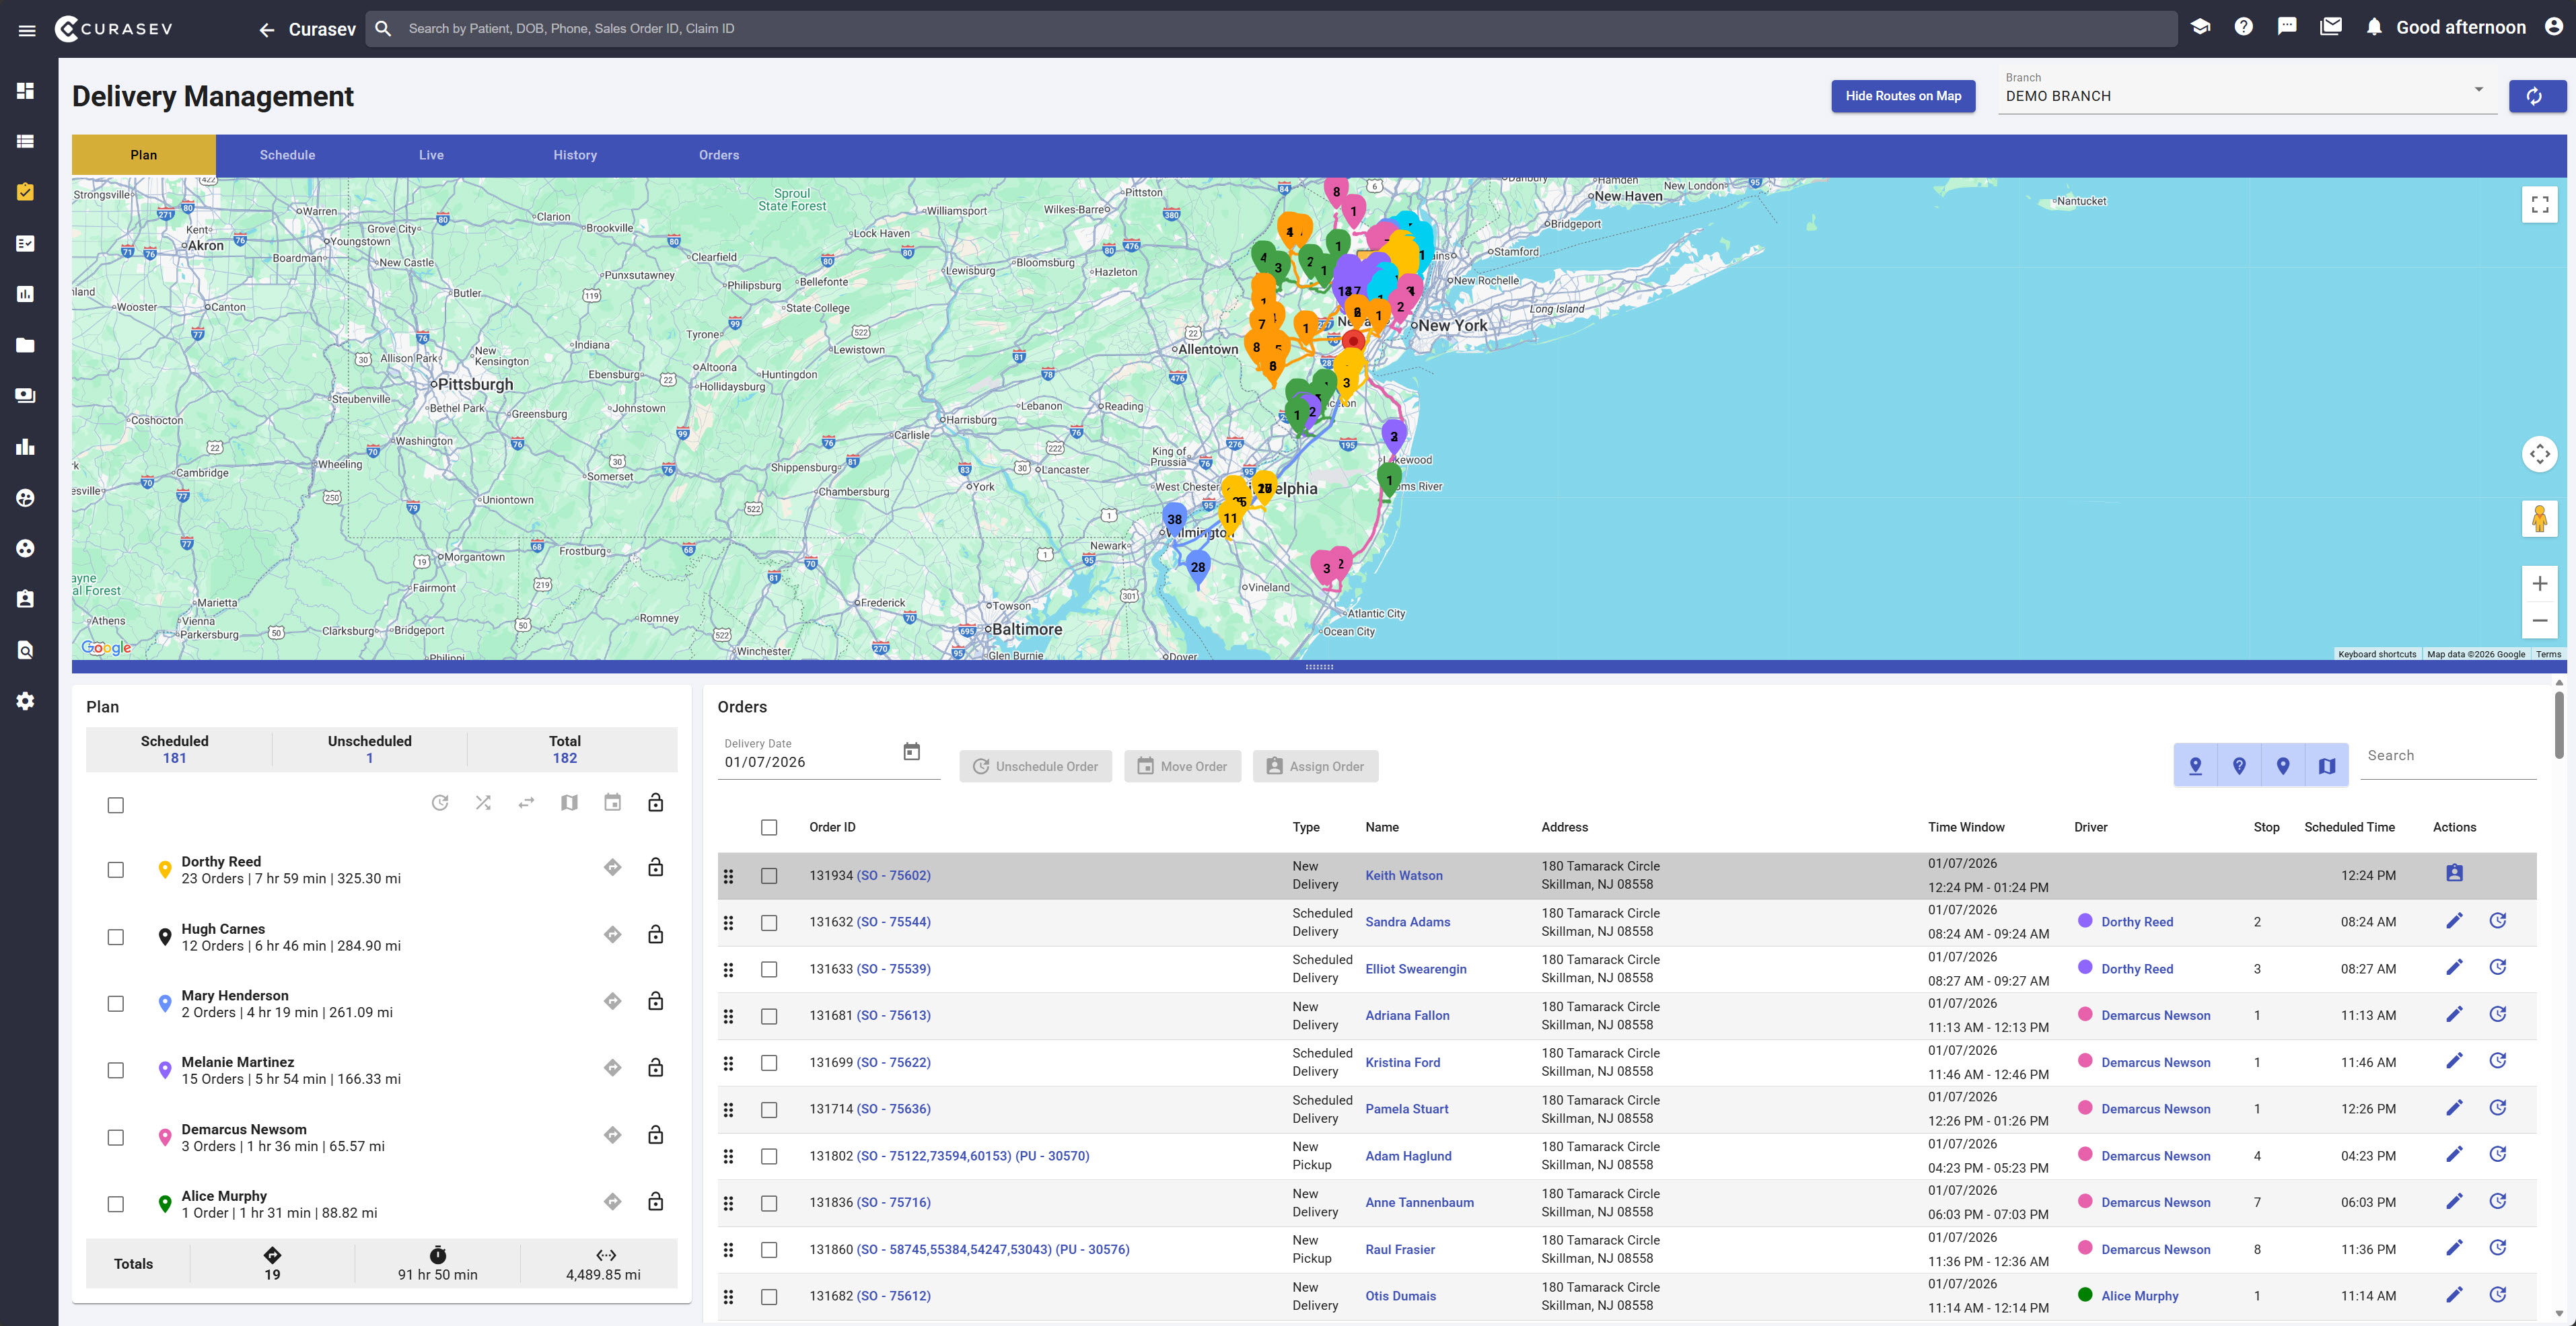2576x1326 pixels.
Task: Open the delivery date calendar icon
Action: click(x=911, y=752)
